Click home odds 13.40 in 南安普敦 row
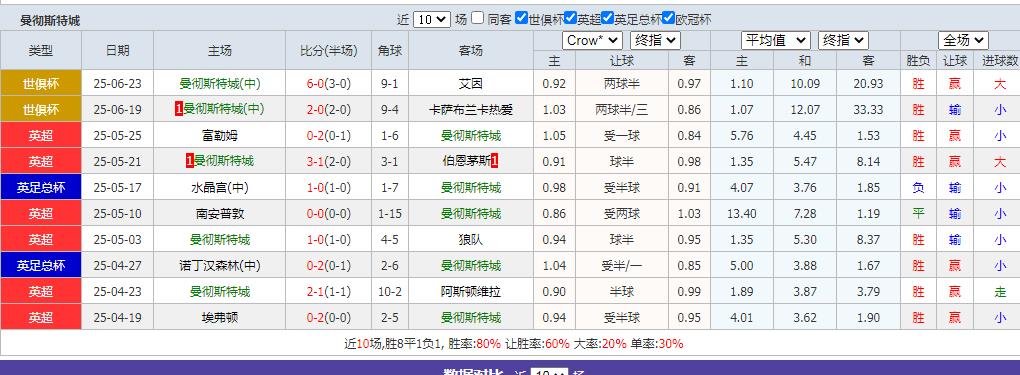The height and width of the screenshot is (375, 1020). (742, 214)
